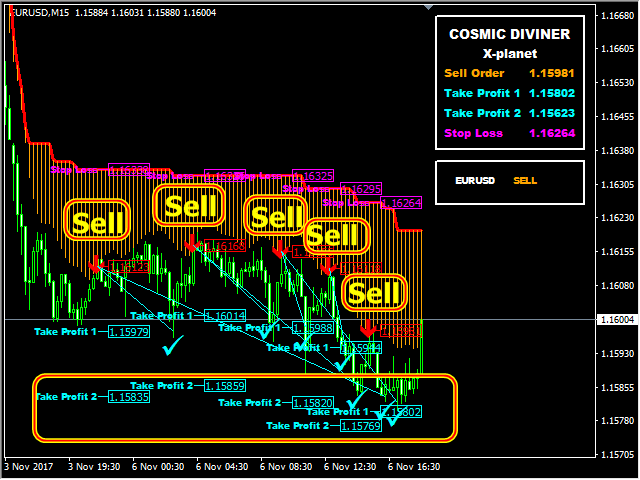Click the COSMIC DIVINER panel title

coord(509,34)
